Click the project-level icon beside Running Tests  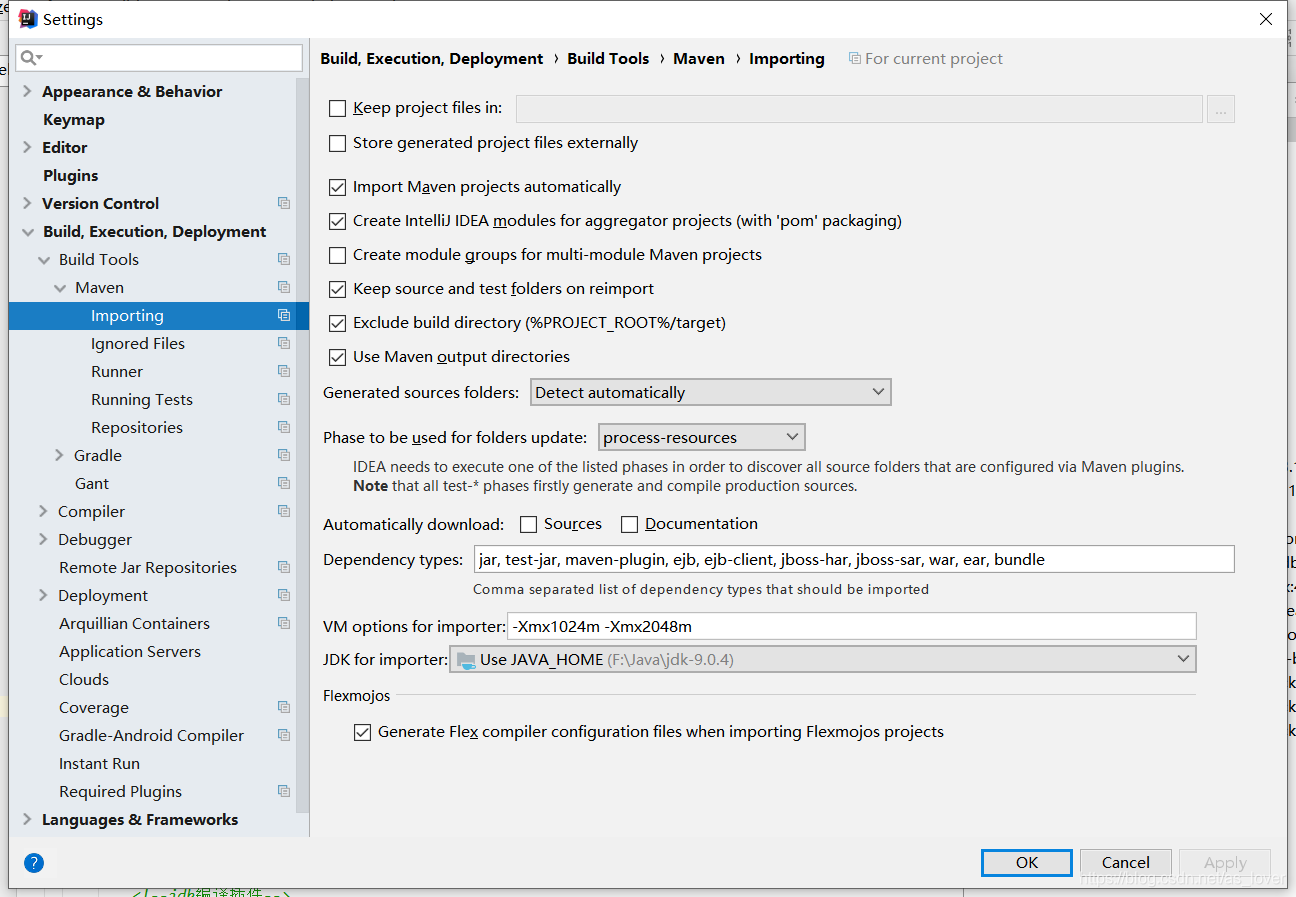tap(284, 399)
